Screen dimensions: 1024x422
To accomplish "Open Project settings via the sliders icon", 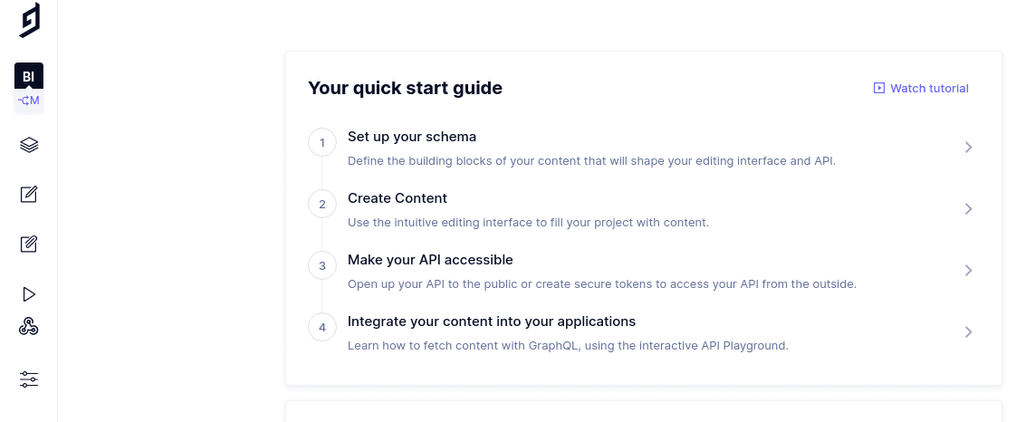I will [x=29, y=379].
